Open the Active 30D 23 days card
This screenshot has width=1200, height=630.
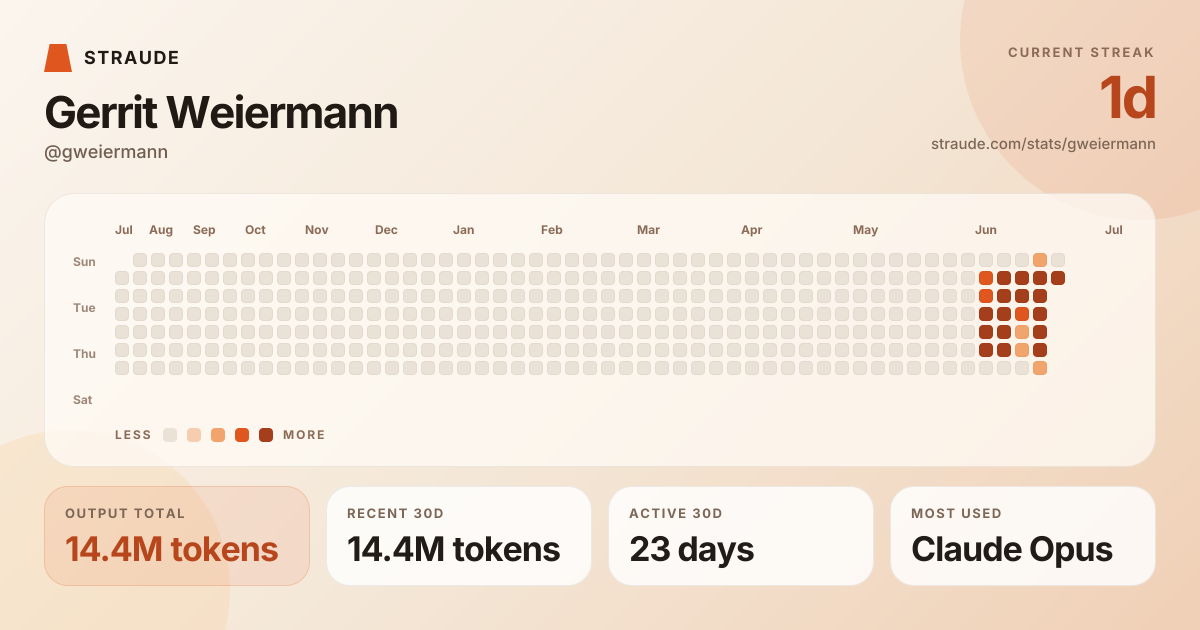coord(741,536)
